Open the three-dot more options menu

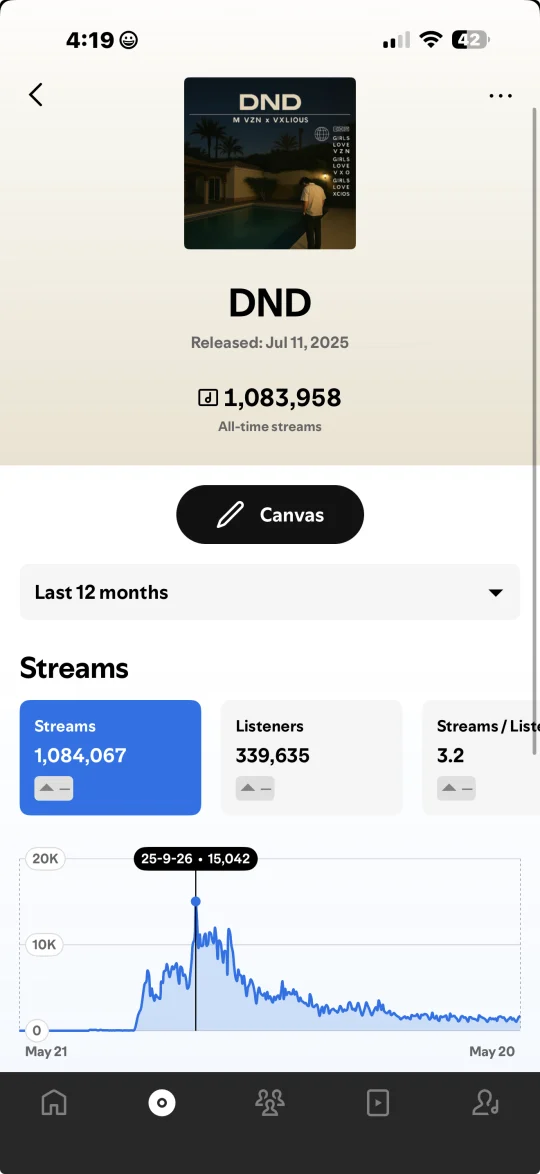pyautogui.click(x=500, y=96)
